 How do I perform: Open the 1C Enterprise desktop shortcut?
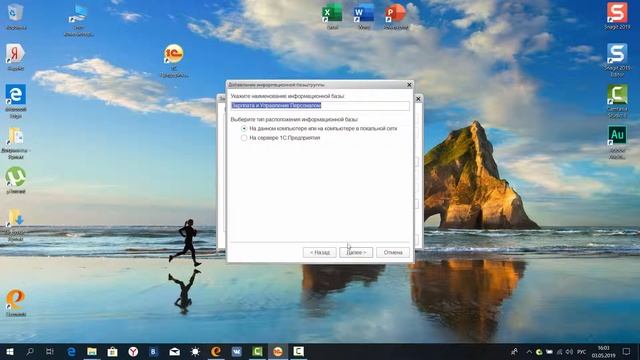[174, 60]
